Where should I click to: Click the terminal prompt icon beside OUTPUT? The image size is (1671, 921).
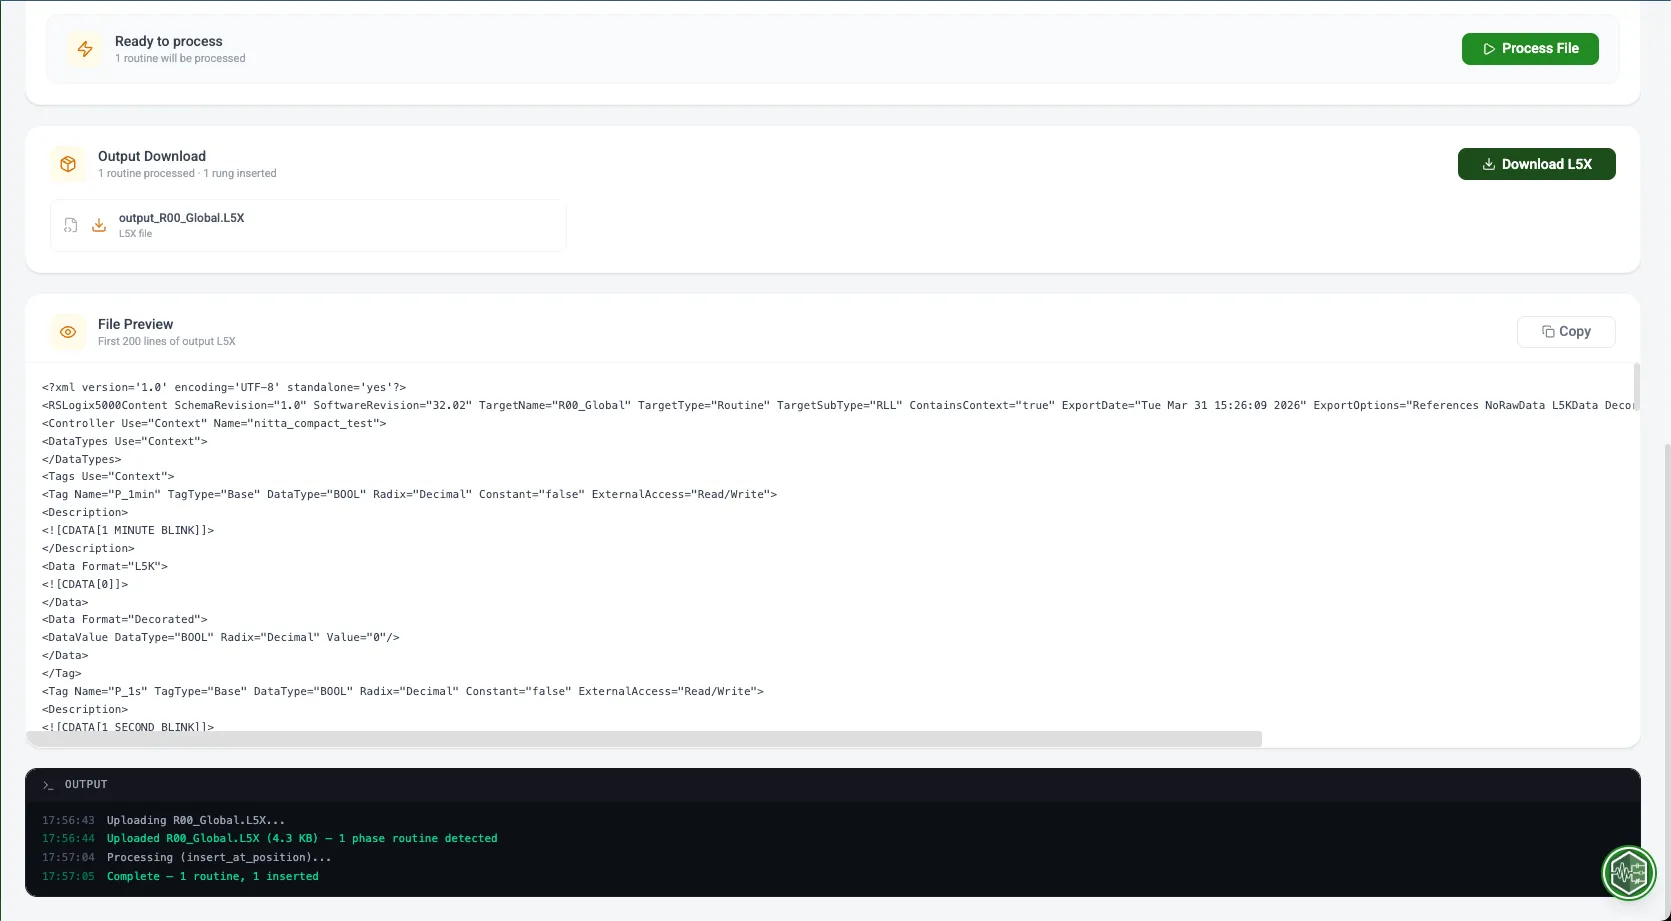48,785
